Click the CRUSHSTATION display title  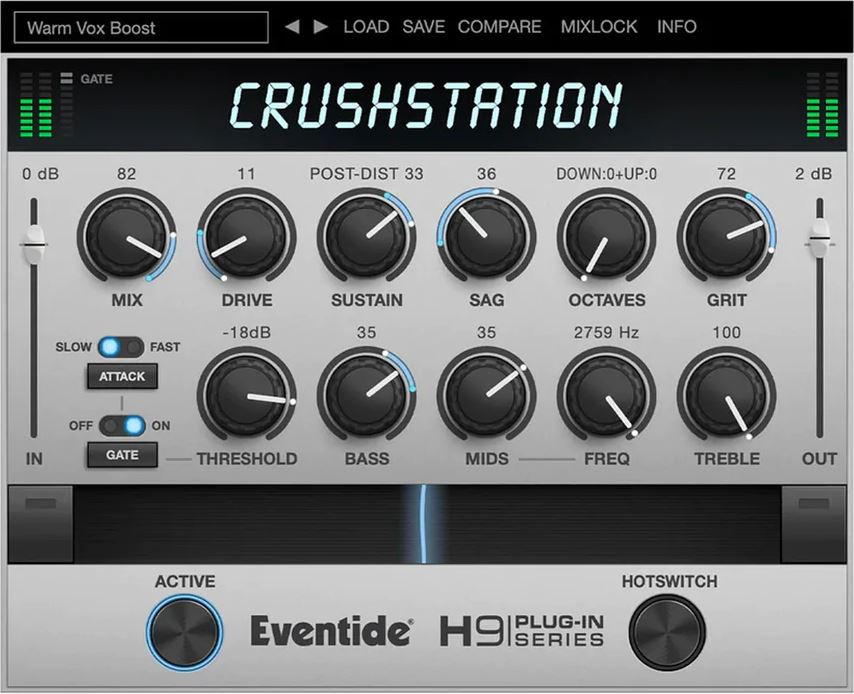[426, 105]
